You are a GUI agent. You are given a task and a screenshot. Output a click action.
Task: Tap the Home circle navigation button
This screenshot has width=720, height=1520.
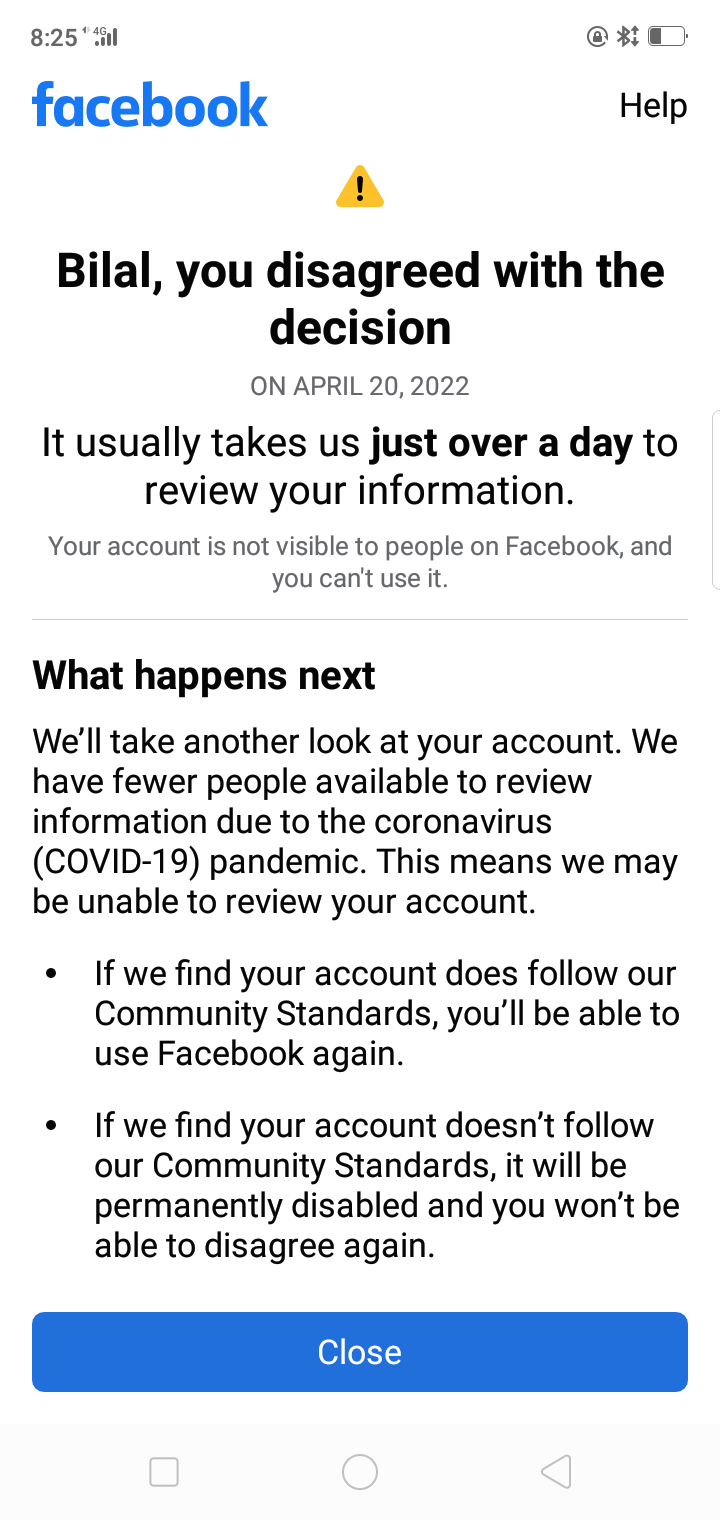360,1472
